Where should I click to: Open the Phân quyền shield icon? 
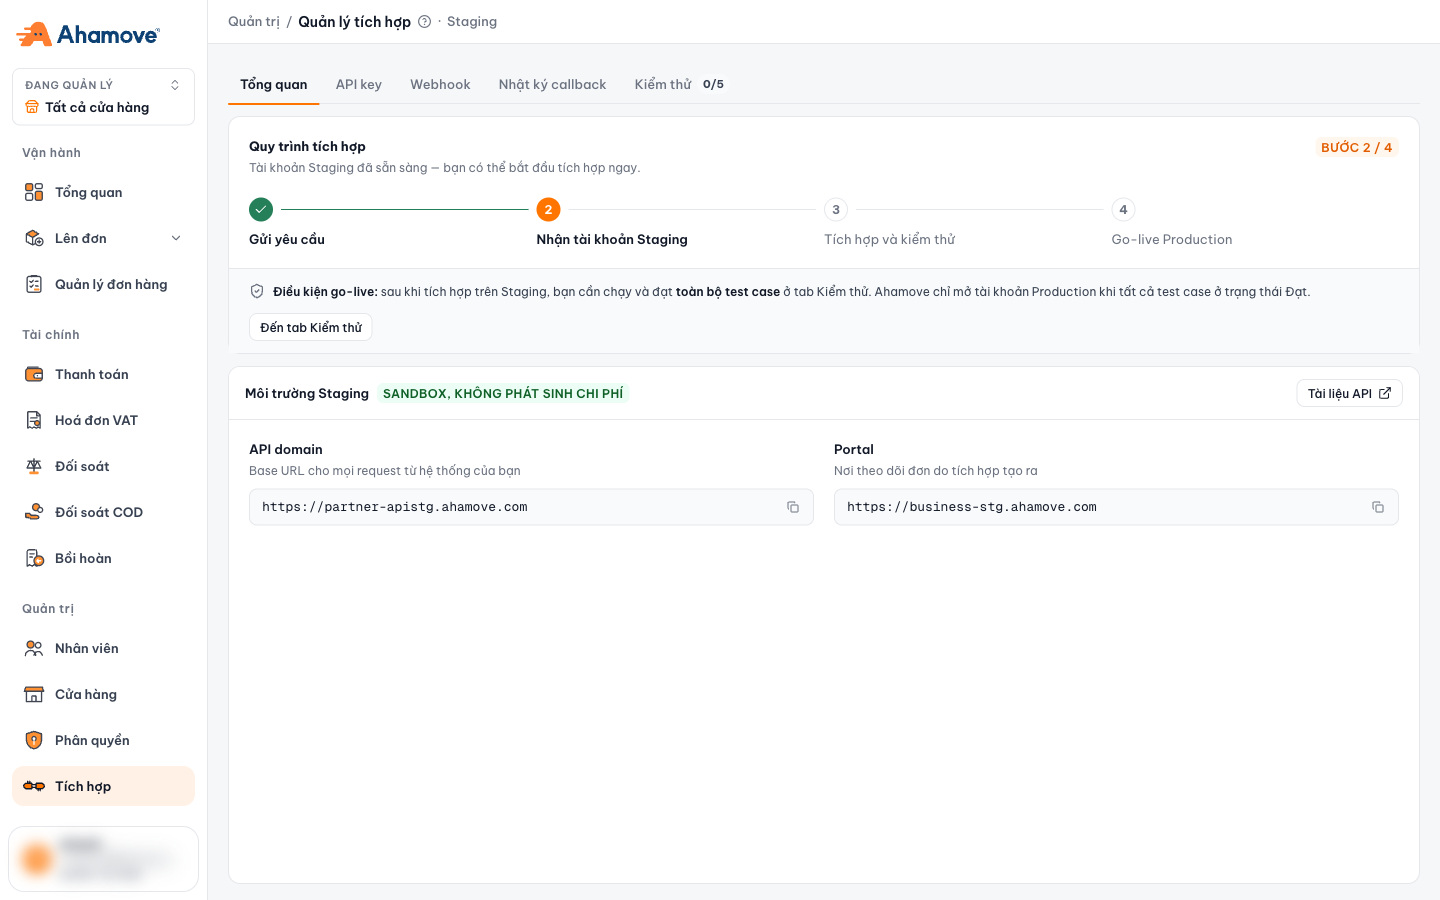[x=34, y=740]
